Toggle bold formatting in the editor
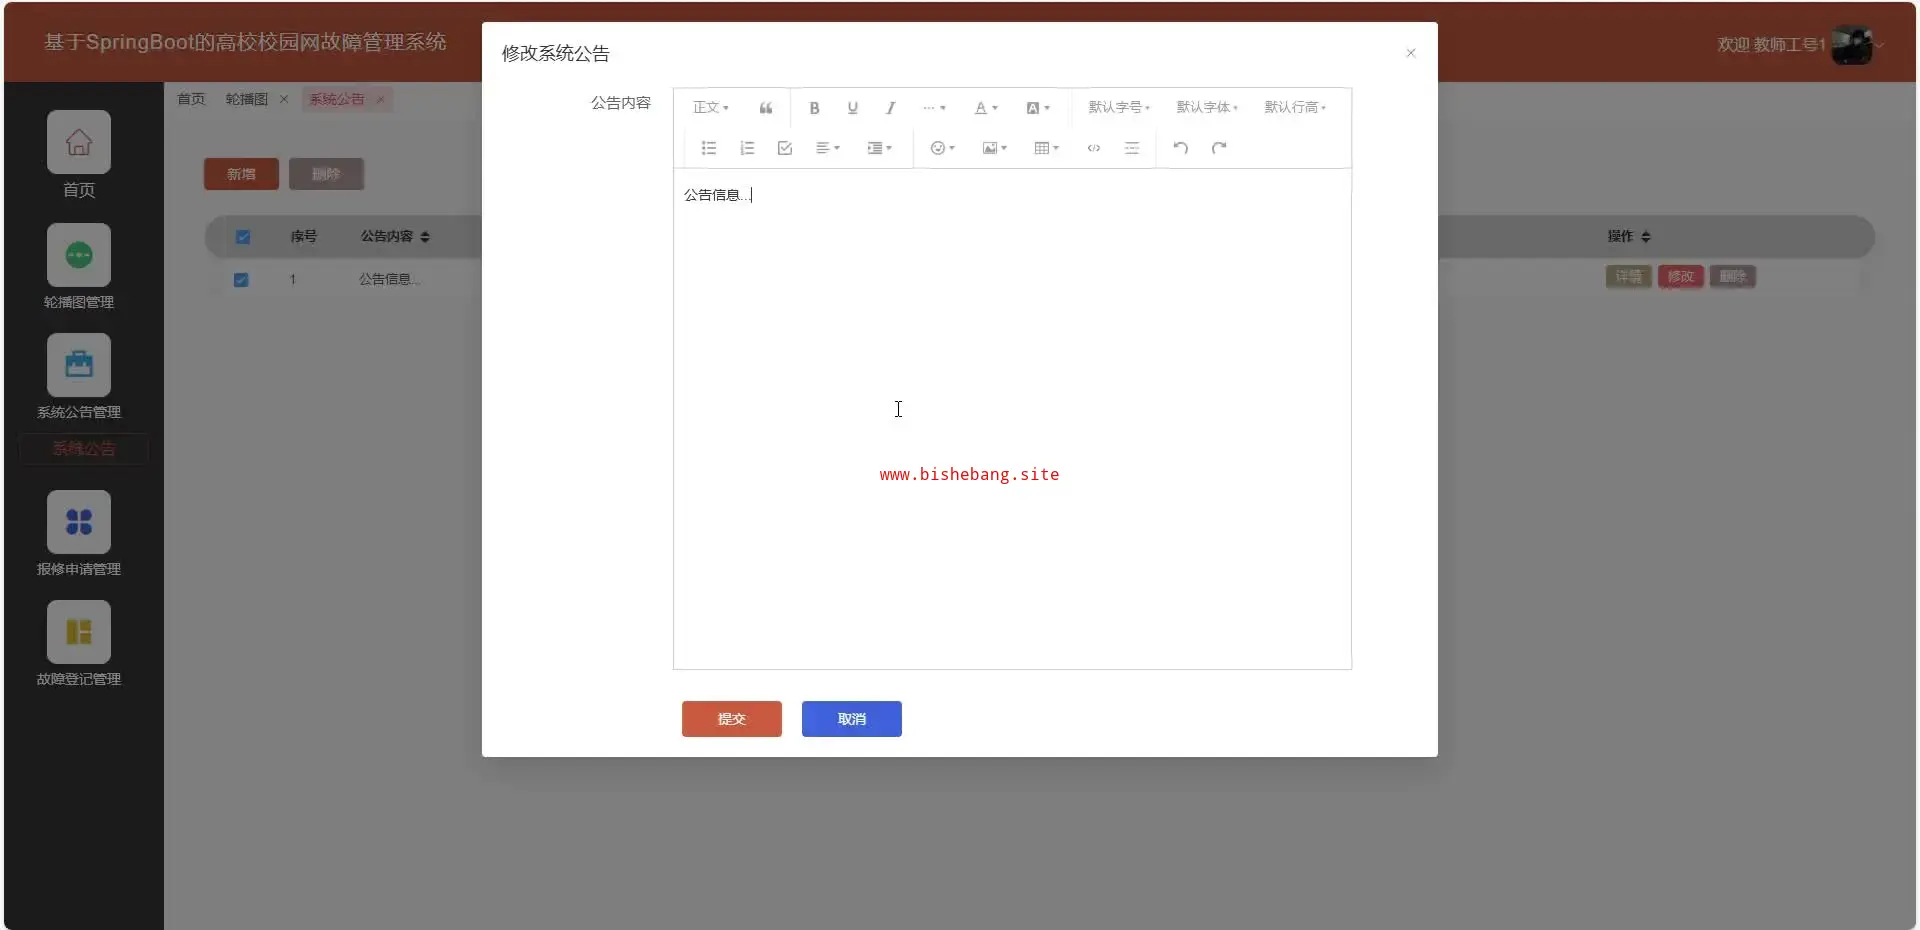The height and width of the screenshot is (930, 1920). pyautogui.click(x=814, y=108)
